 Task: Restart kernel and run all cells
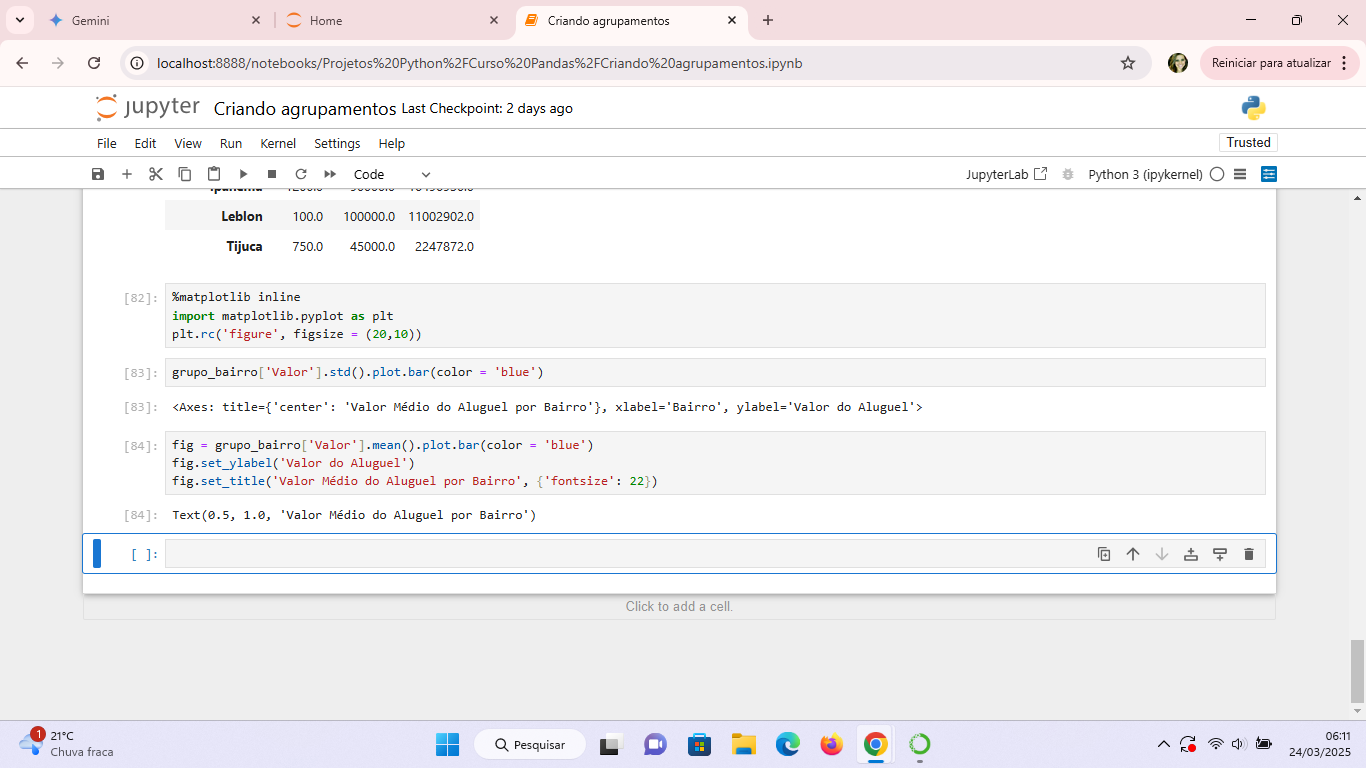[330, 174]
